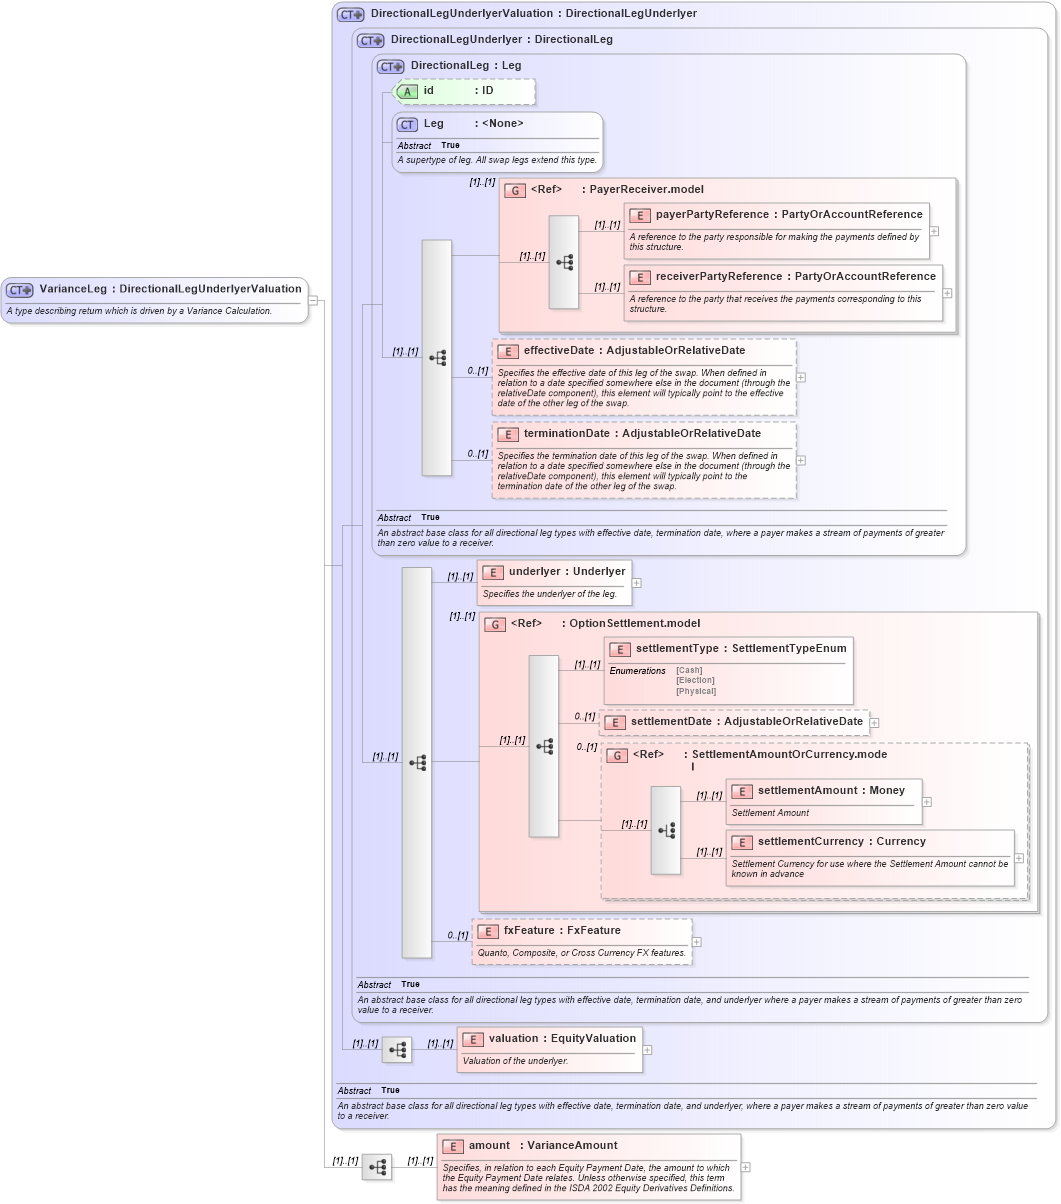The height and width of the screenshot is (1204, 1061).
Task: Expand the underlyer : Underlyer element
Action: pos(636,581)
